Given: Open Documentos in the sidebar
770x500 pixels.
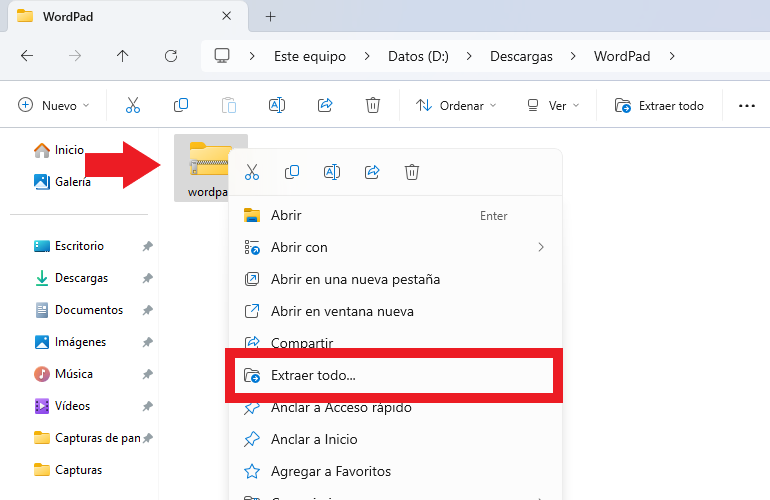Looking at the screenshot, I should tap(79, 310).
